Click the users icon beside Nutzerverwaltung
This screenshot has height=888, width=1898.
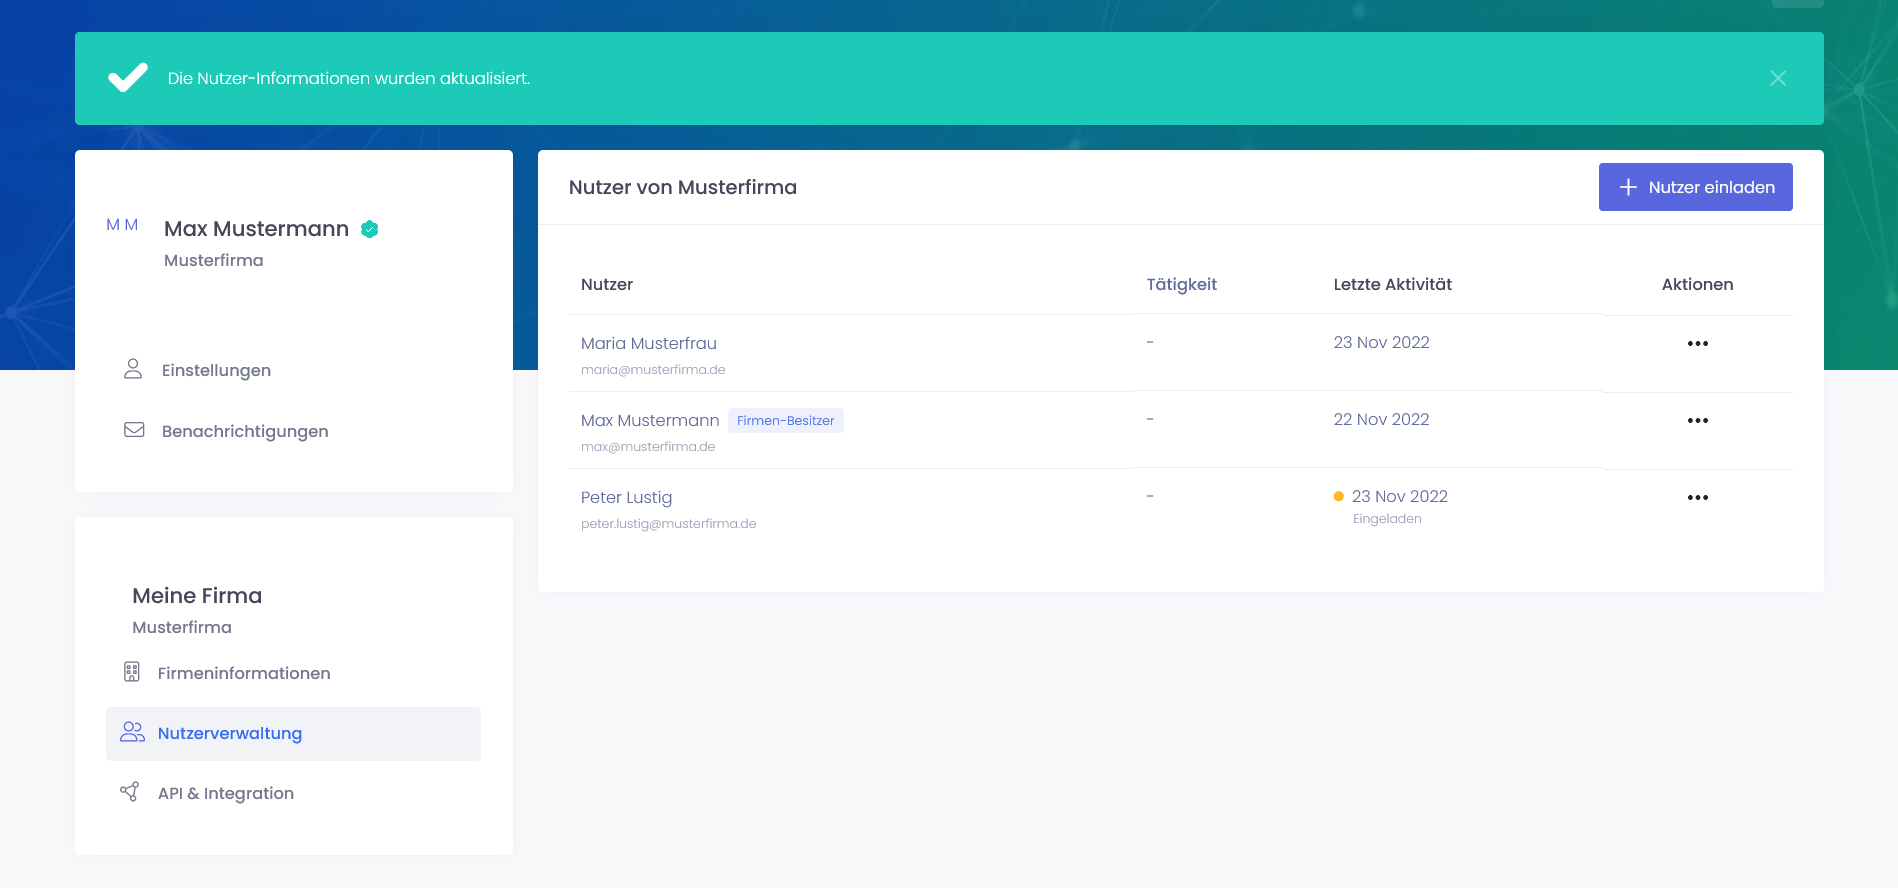pos(132,732)
